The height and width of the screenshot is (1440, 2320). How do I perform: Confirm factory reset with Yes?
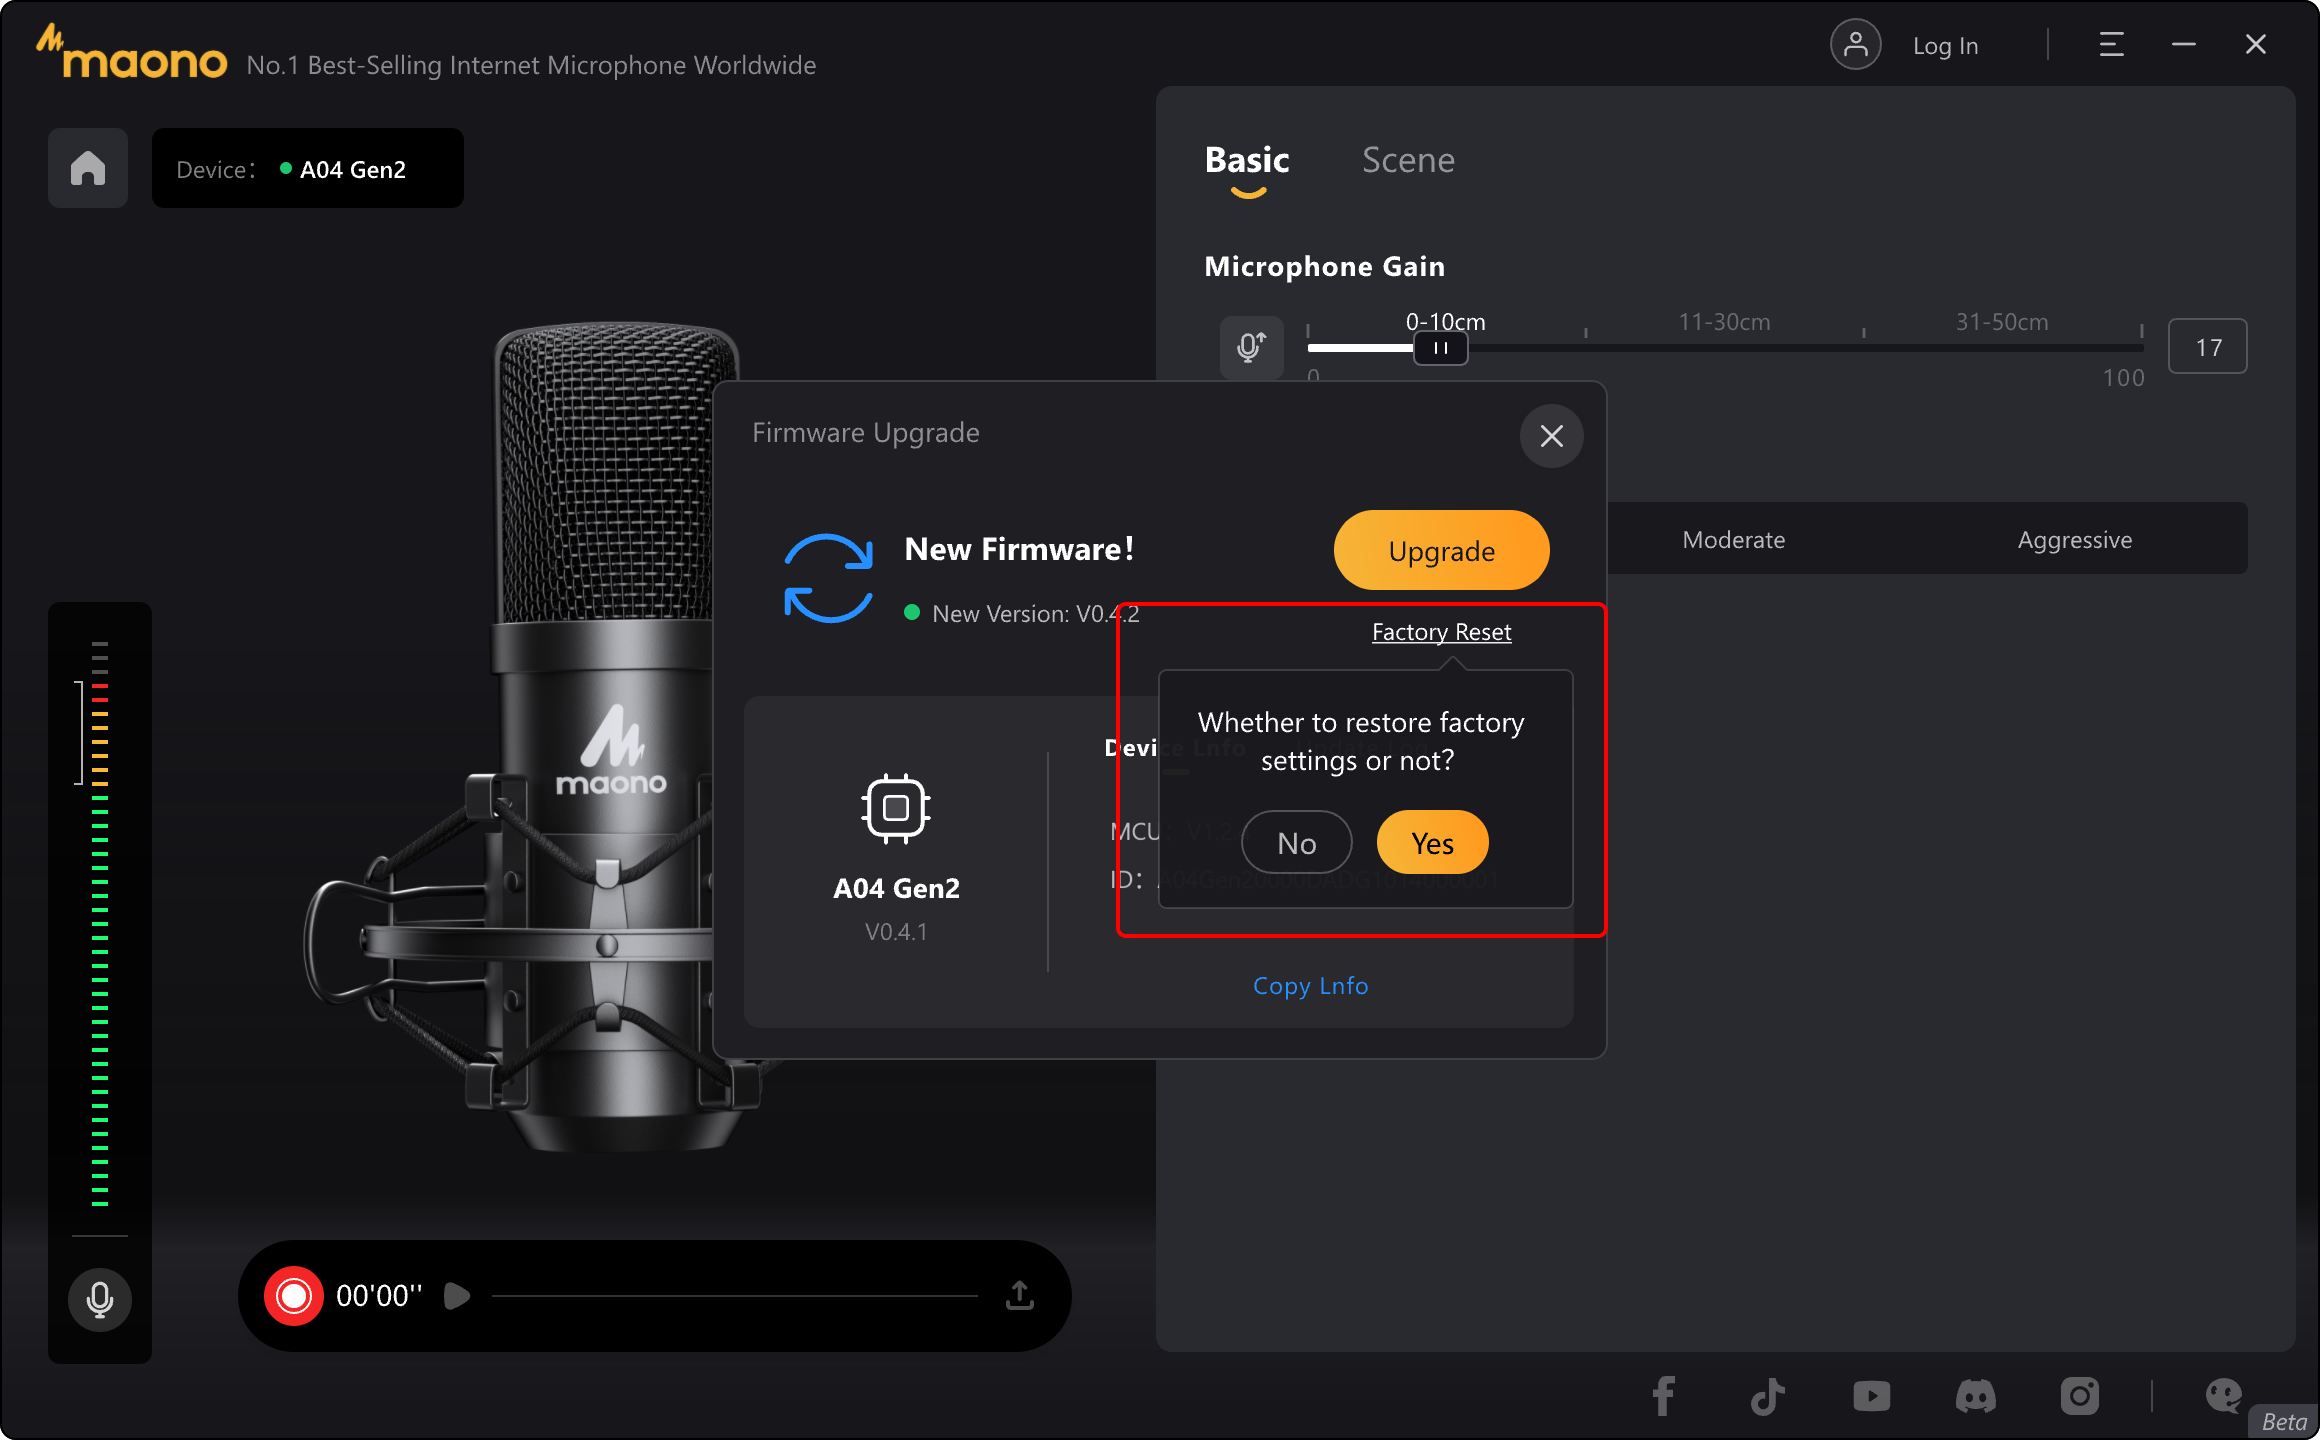[1433, 843]
